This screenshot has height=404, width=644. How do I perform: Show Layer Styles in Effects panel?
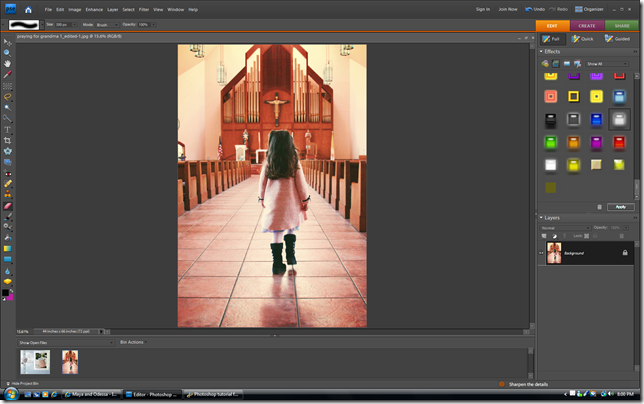point(556,64)
